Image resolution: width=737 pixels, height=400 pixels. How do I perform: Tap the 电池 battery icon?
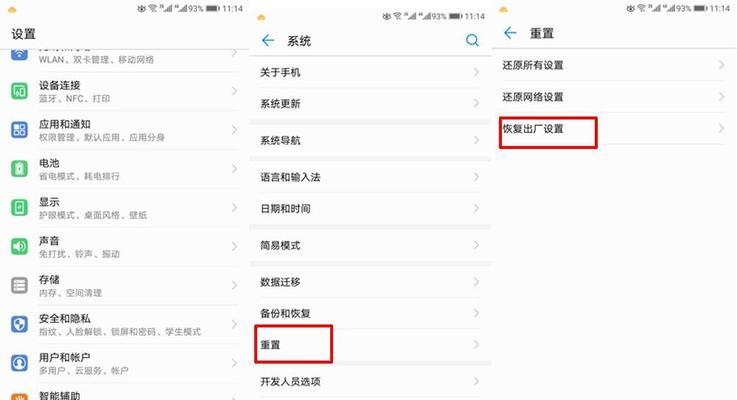(19, 169)
